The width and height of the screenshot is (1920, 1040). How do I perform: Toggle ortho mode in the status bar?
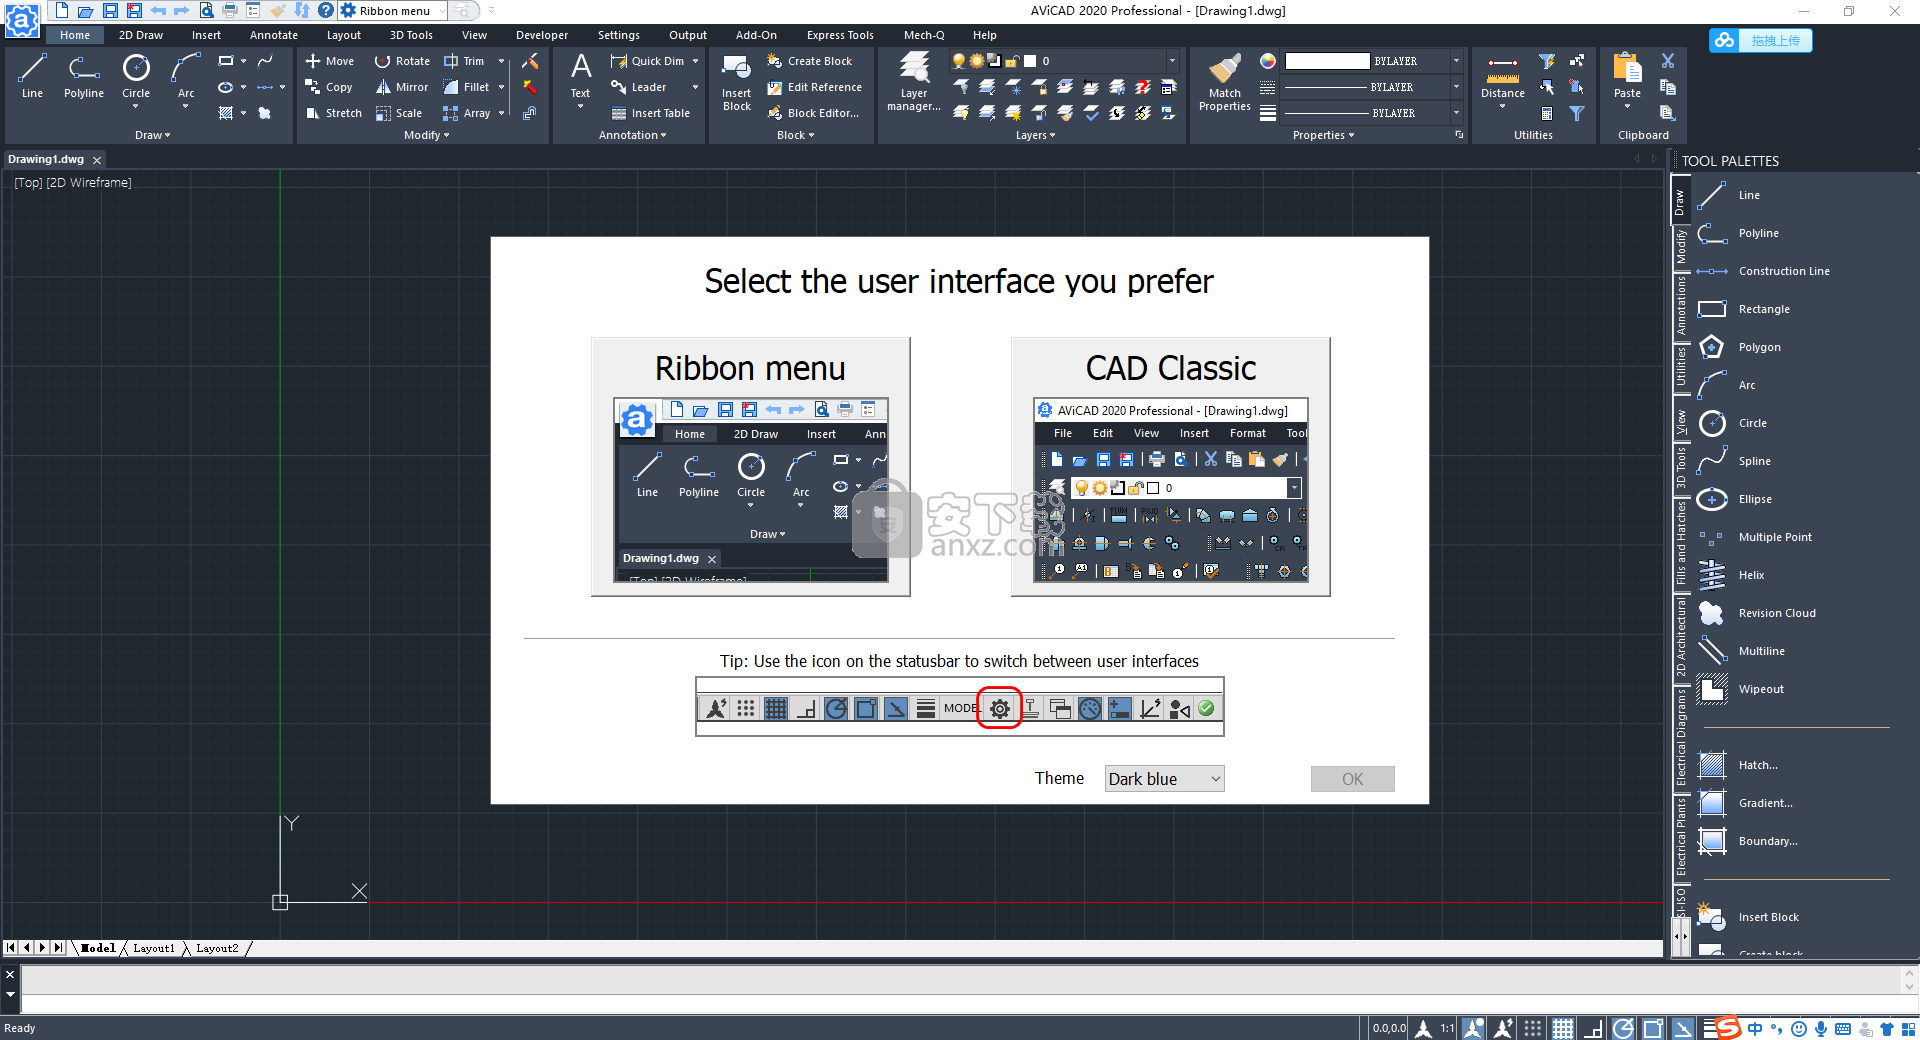coord(1593,1028)
